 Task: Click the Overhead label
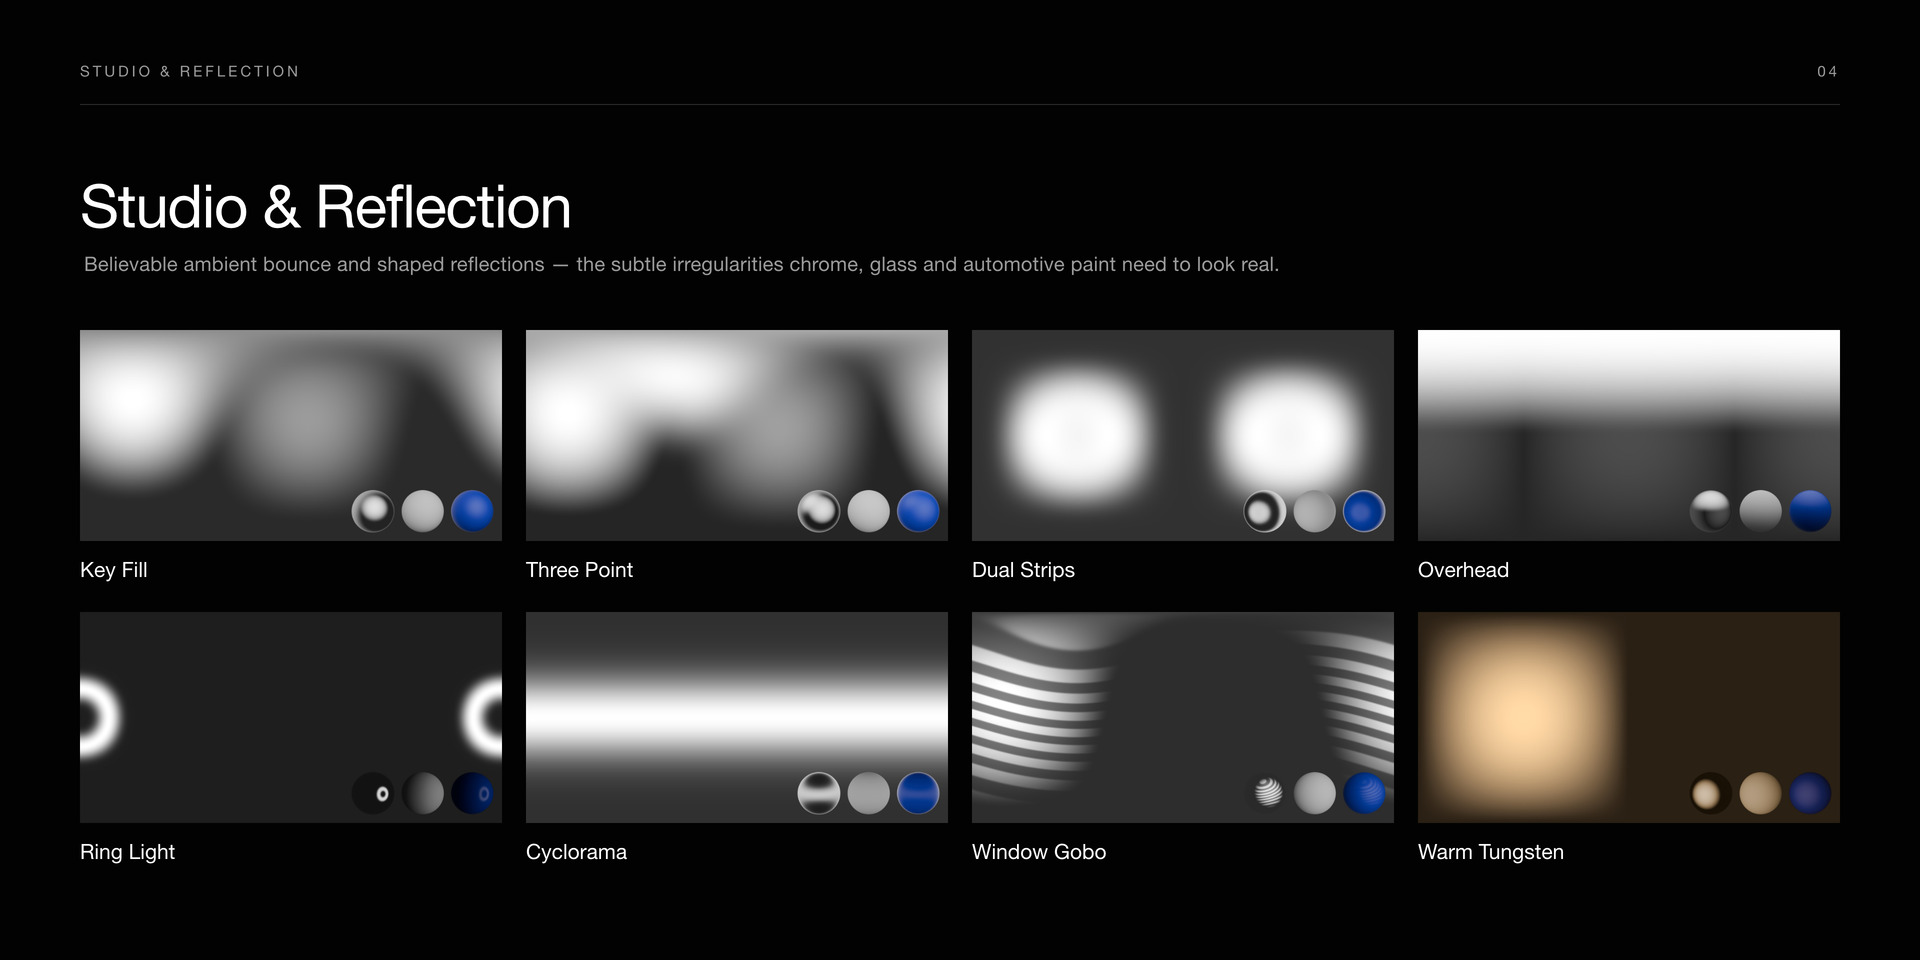click(1463, 570)
